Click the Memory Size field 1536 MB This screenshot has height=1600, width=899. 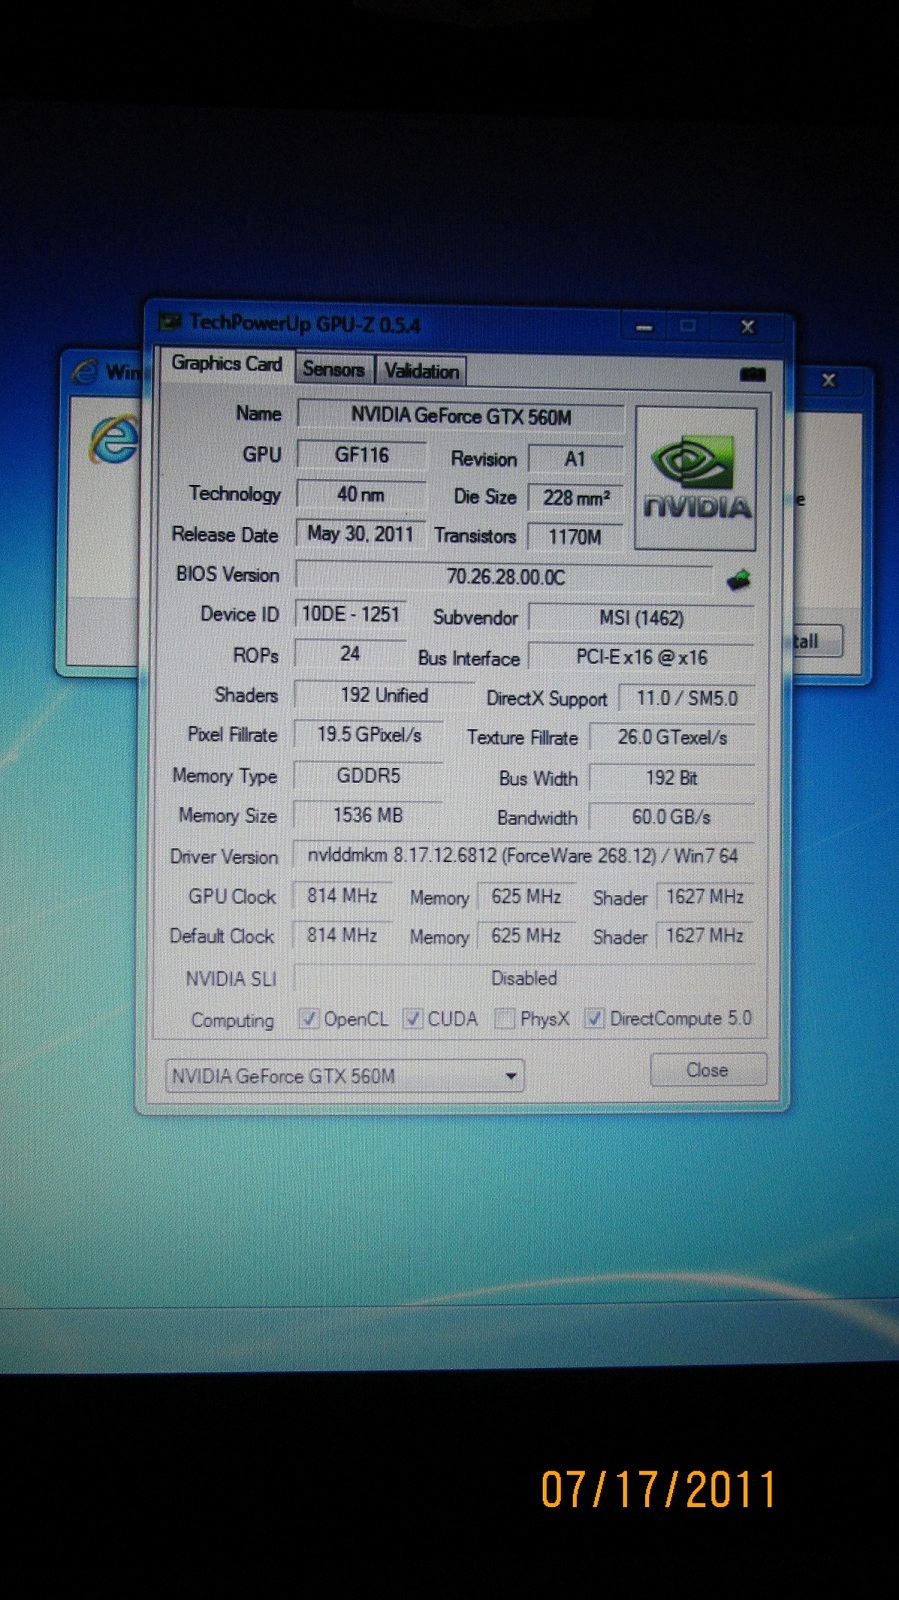click(x=369, y=815)
